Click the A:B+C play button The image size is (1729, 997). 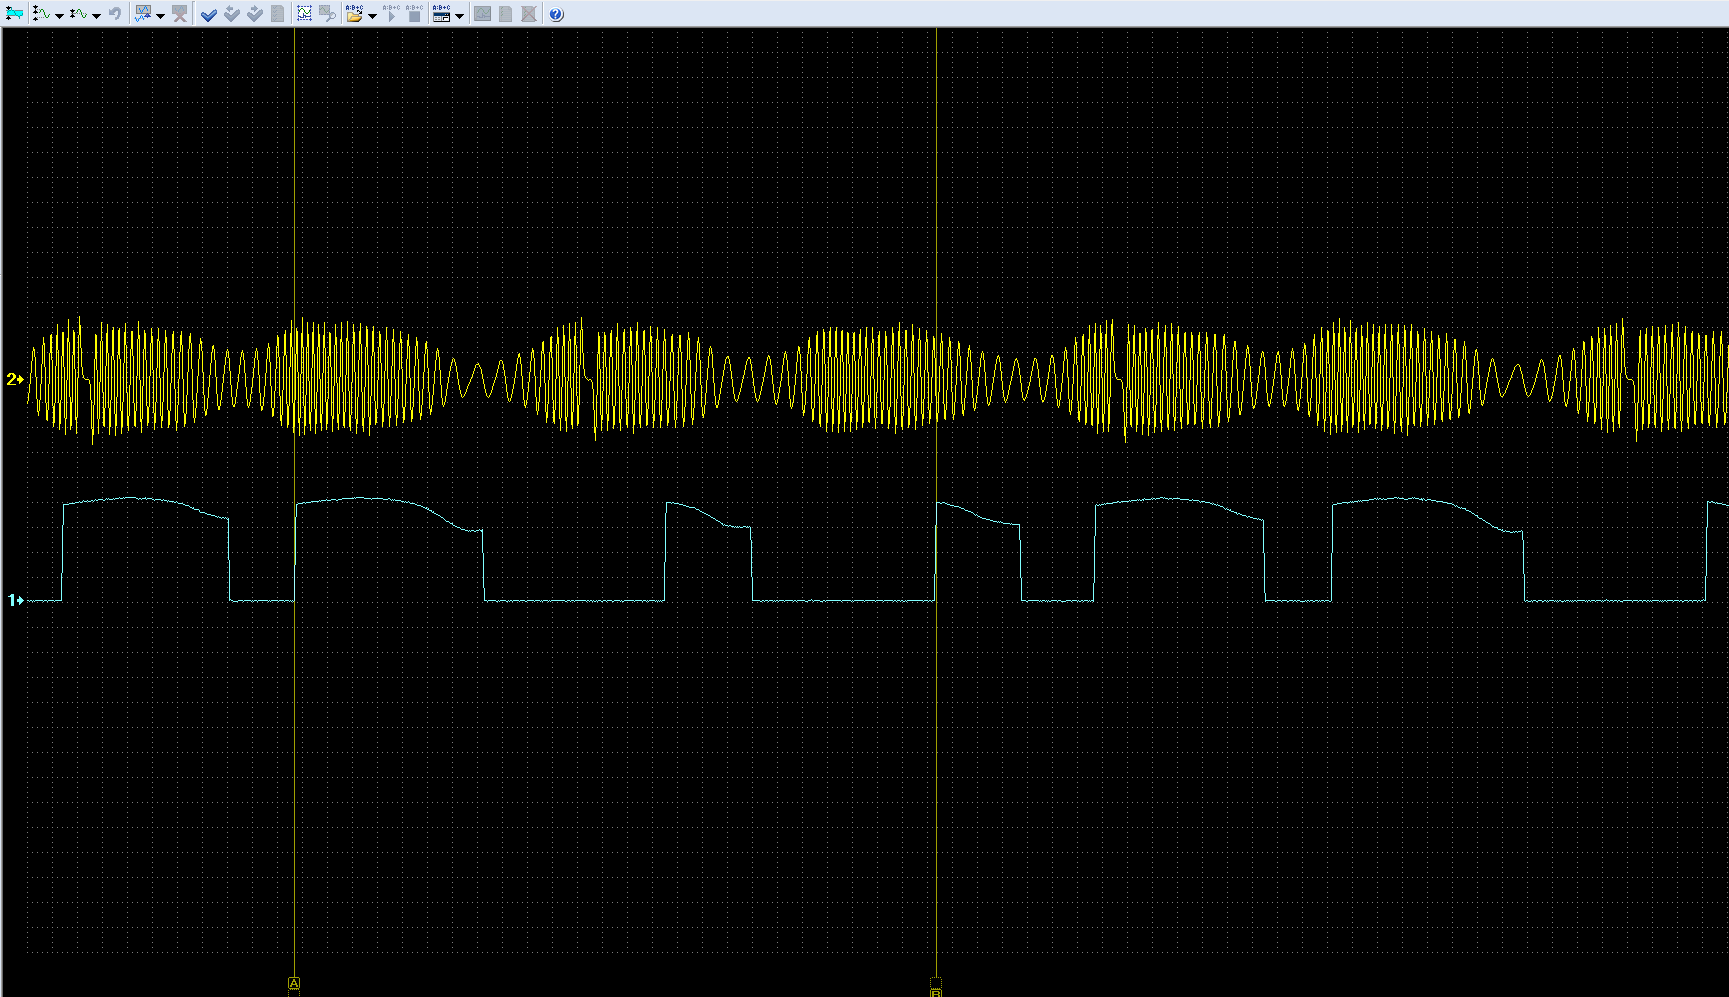coord(391,14)
